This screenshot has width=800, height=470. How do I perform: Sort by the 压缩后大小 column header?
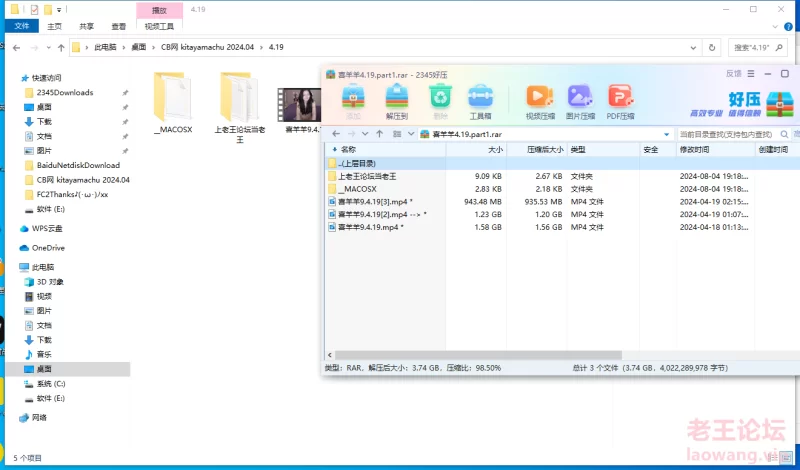click(537, 150)
